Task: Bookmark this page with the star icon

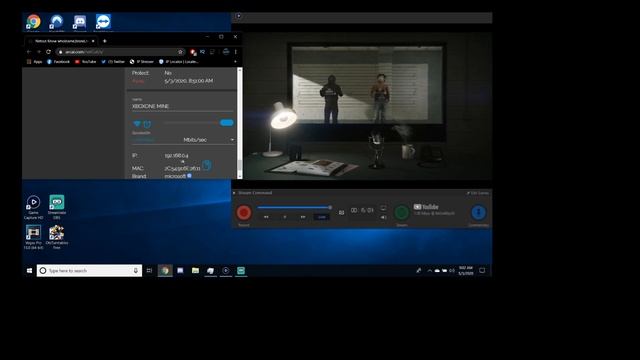Action: coord(180,52)
